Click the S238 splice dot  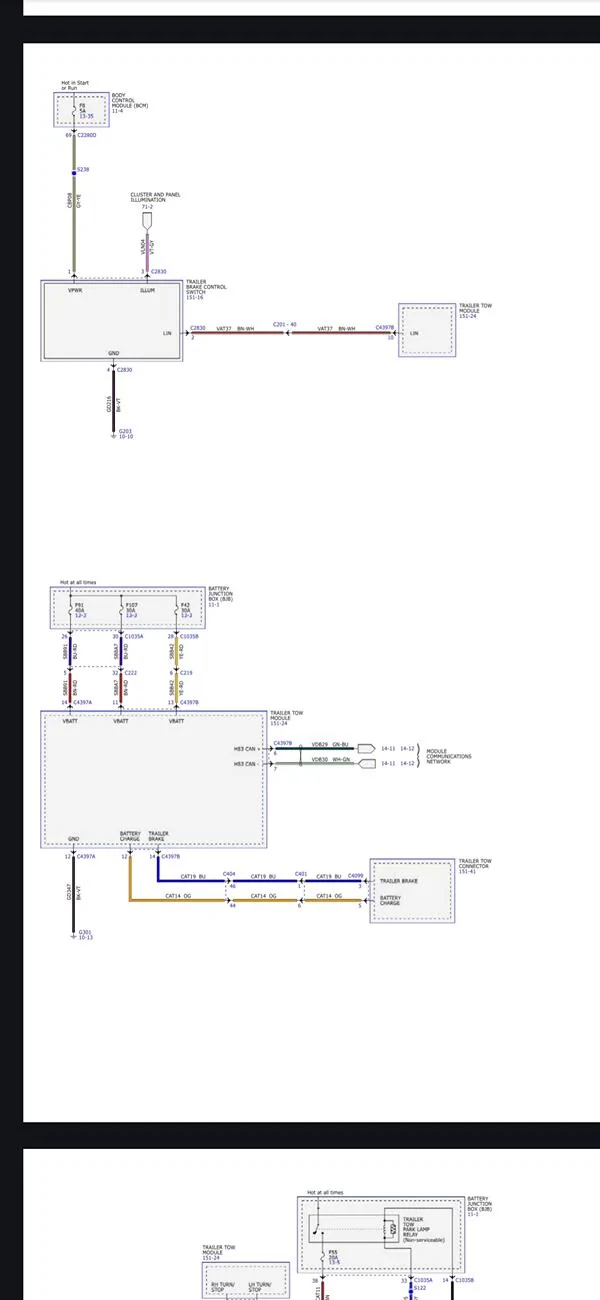[x=72, y=169]
